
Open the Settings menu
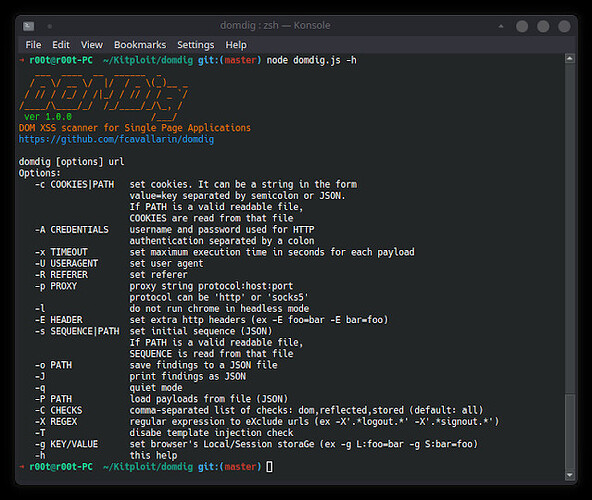click(196, 45)
